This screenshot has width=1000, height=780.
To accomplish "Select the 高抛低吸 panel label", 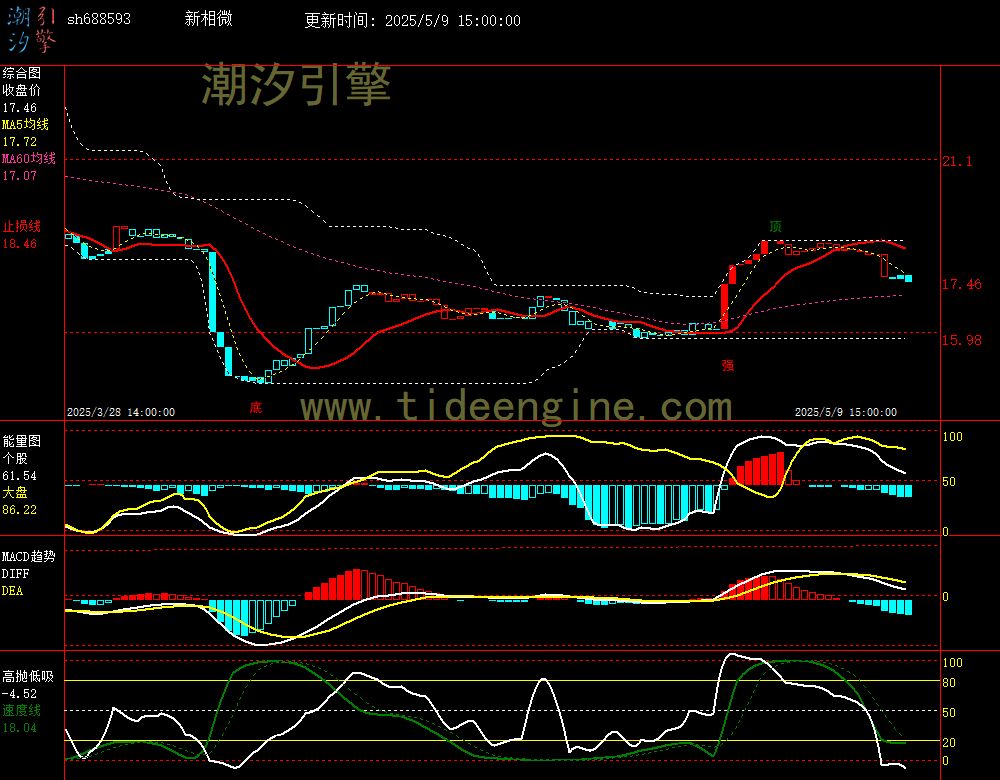I will click(28, 676).
